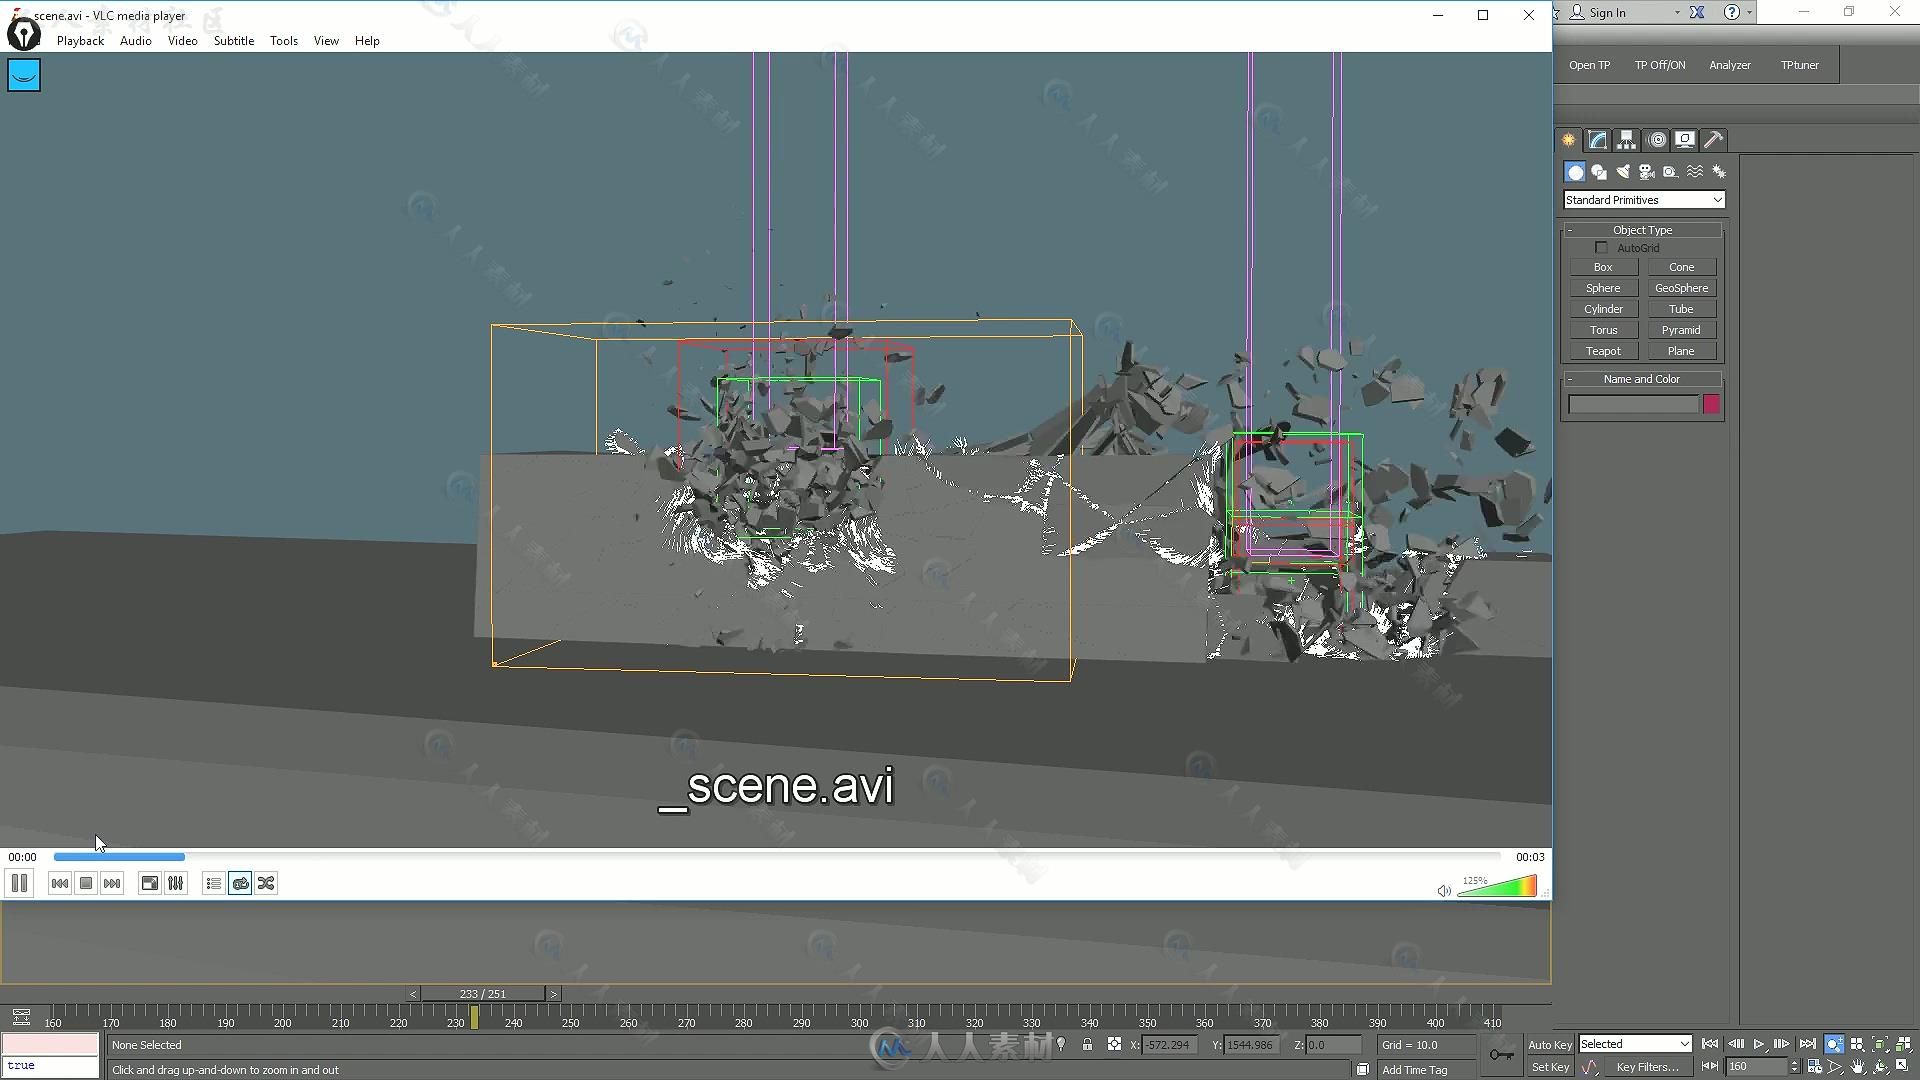Select the Box primitive object type

(x=1602, y=266)
